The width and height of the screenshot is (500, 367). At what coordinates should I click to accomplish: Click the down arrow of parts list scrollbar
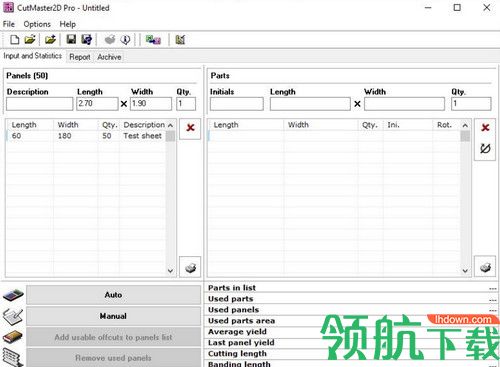465,271
